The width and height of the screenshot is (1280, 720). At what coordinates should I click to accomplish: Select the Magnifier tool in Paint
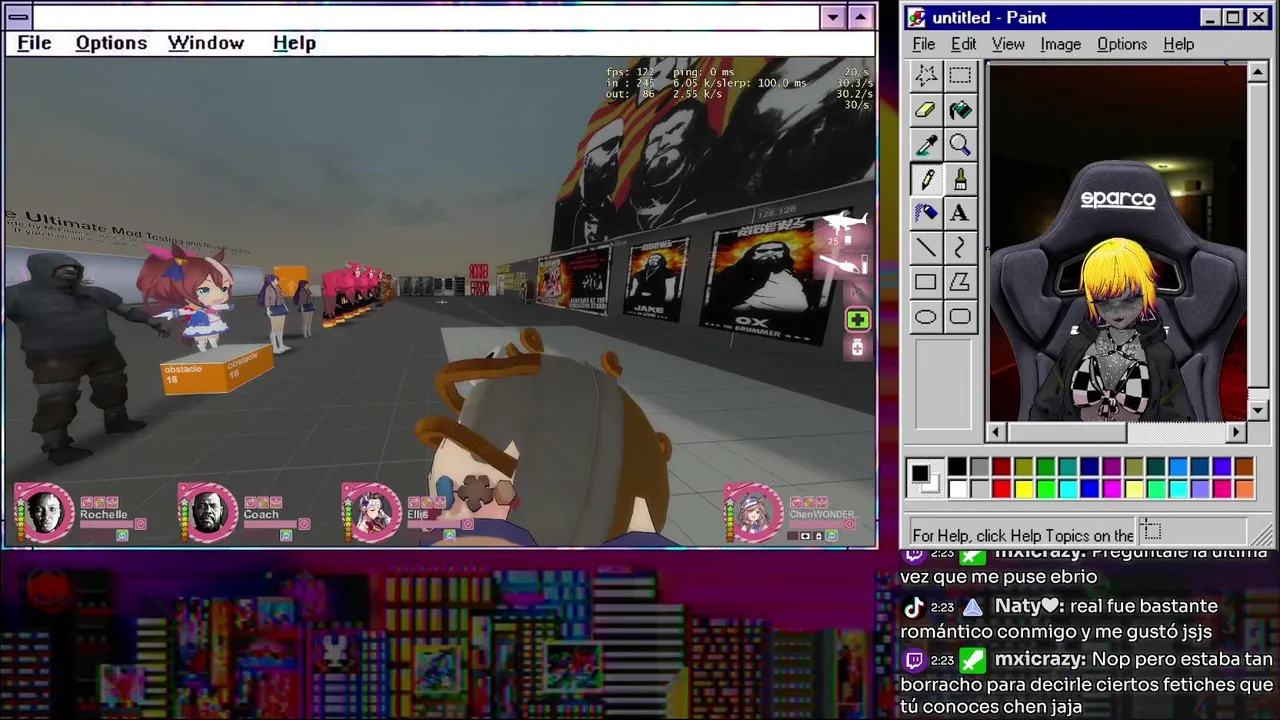coord(960,145)
